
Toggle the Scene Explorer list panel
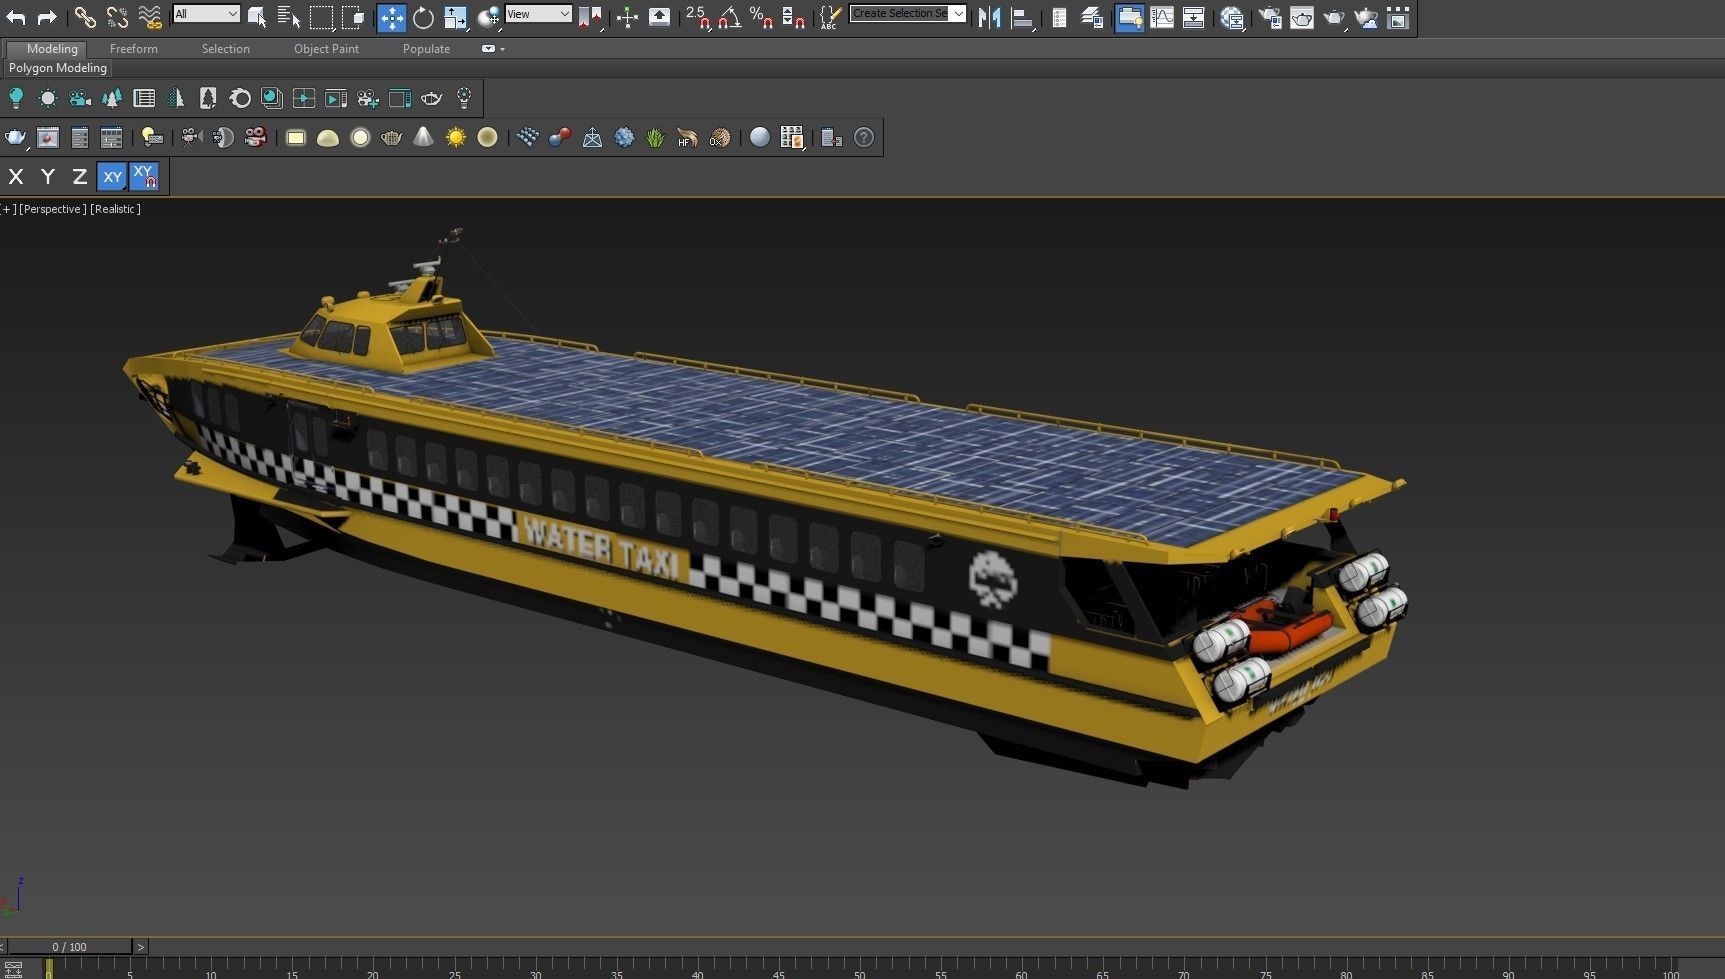click(1059, 17)
